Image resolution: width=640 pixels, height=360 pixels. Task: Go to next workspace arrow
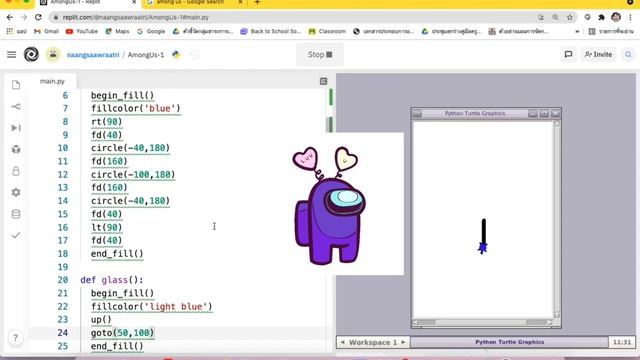(x=403, y=342)
